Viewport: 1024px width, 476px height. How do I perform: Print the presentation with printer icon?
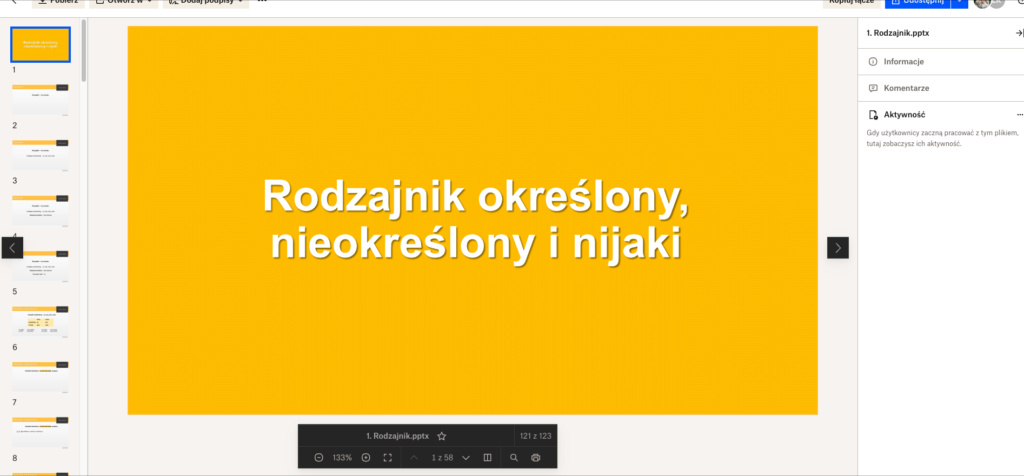536,457
